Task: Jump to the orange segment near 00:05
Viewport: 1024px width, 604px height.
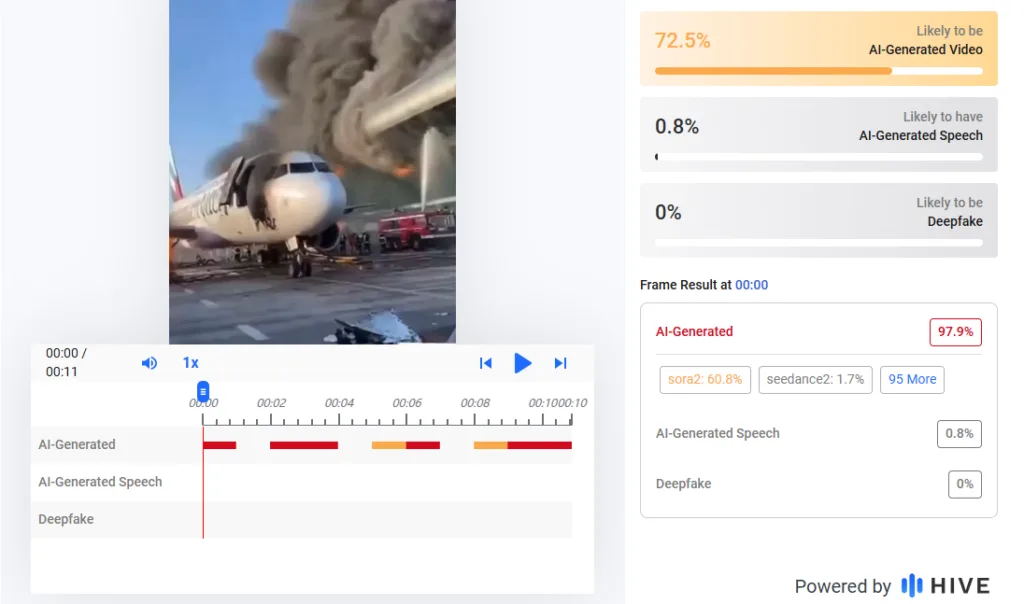Action: point(389,445)
